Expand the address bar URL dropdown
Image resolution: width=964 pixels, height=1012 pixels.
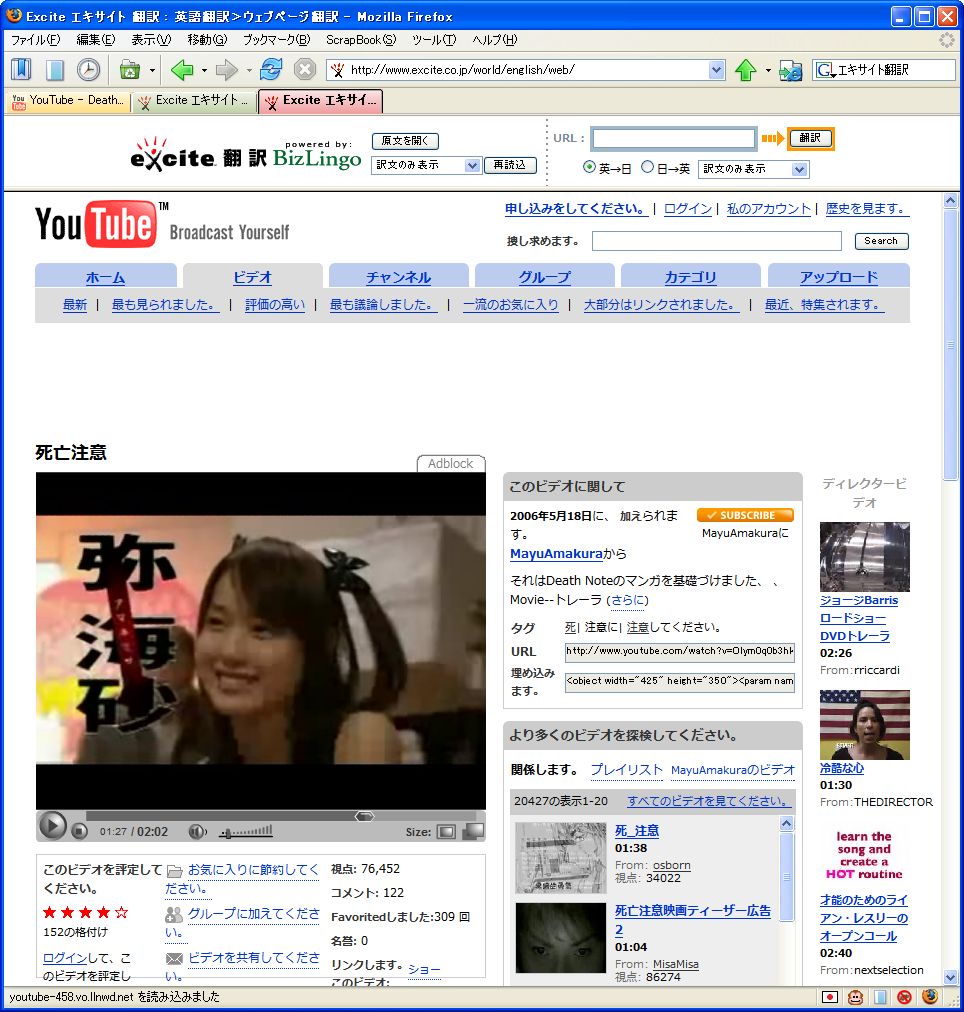pos(716,70)
